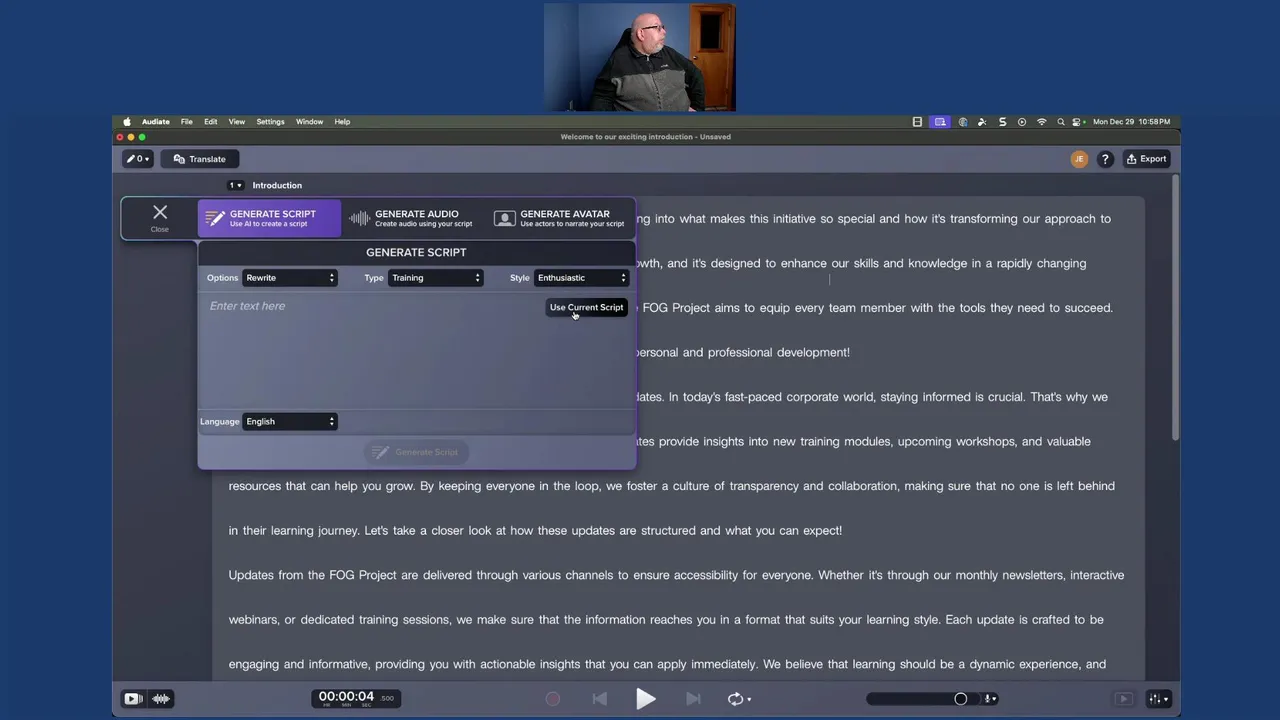1280x720 pixels.
Task: Click the S-shaped menu bar icon
Action: 1002,122
